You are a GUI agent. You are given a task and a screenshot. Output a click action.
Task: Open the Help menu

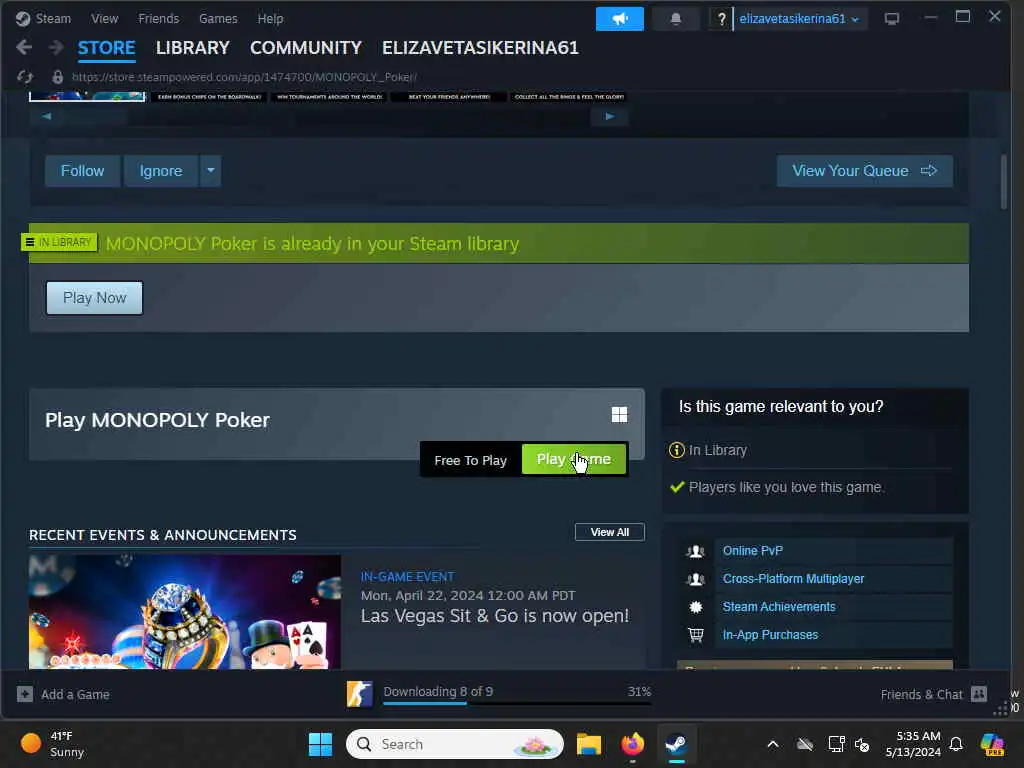coord(270,18)
